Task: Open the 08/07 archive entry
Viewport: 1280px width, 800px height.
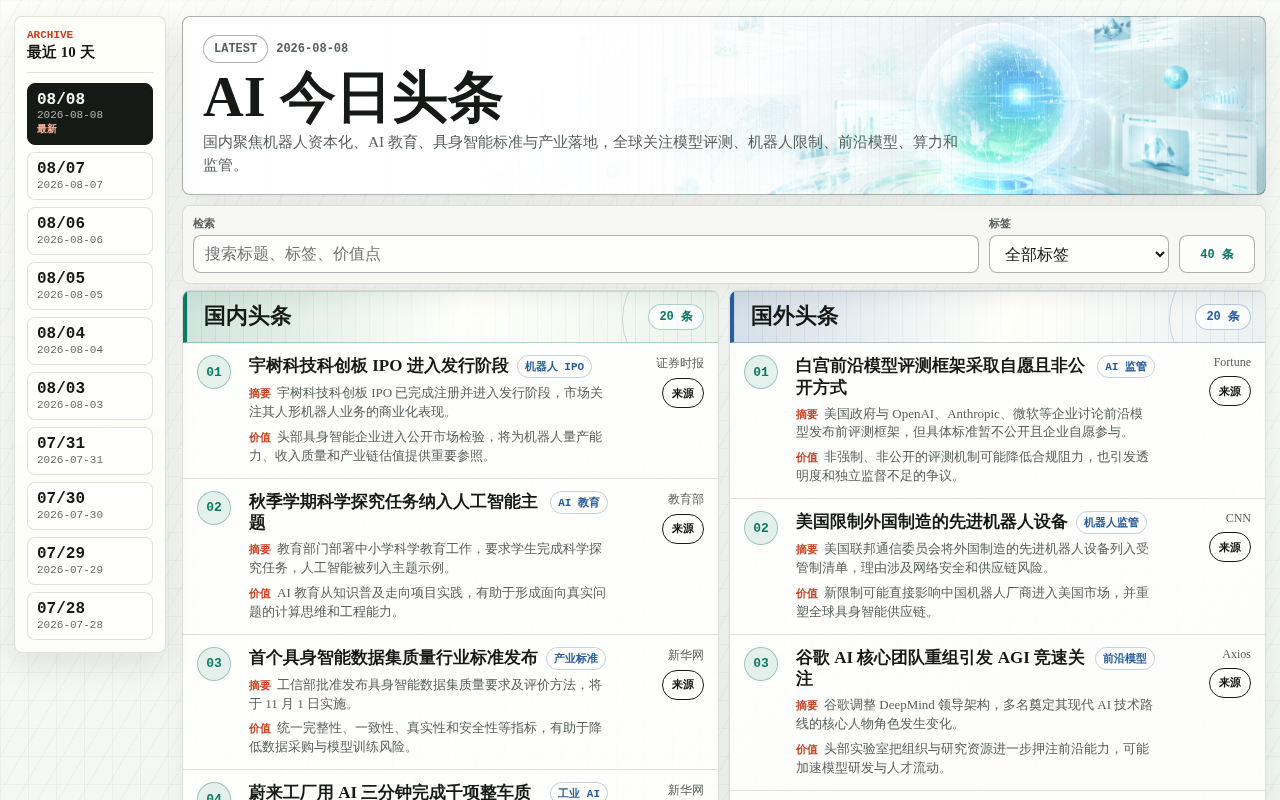Action: [90, 176]
